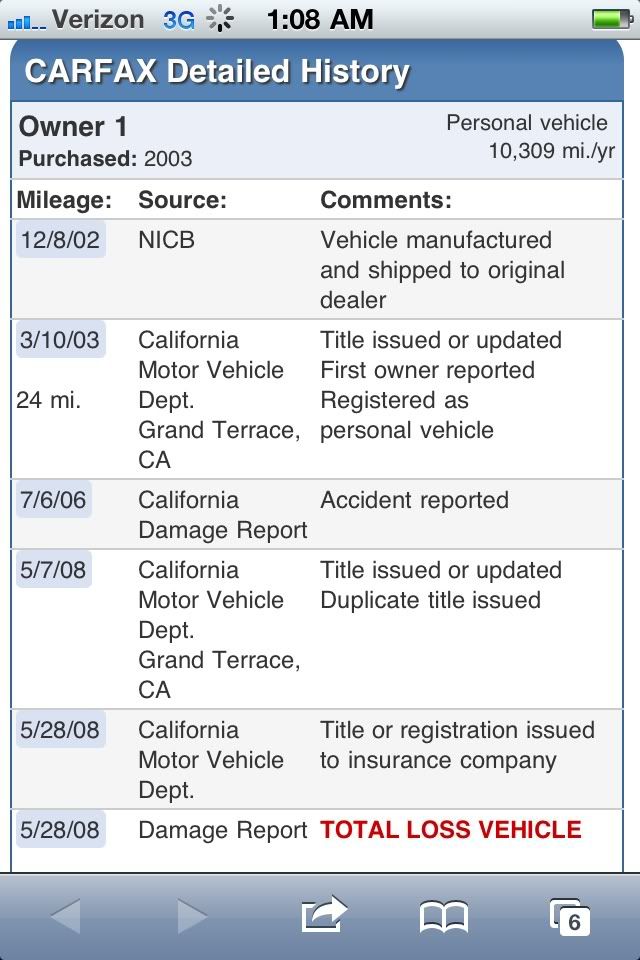Image resolution: width=640 pixels, height=960 pixels.
Task: Click the NICB source entry
Action: tap(167, 240)
